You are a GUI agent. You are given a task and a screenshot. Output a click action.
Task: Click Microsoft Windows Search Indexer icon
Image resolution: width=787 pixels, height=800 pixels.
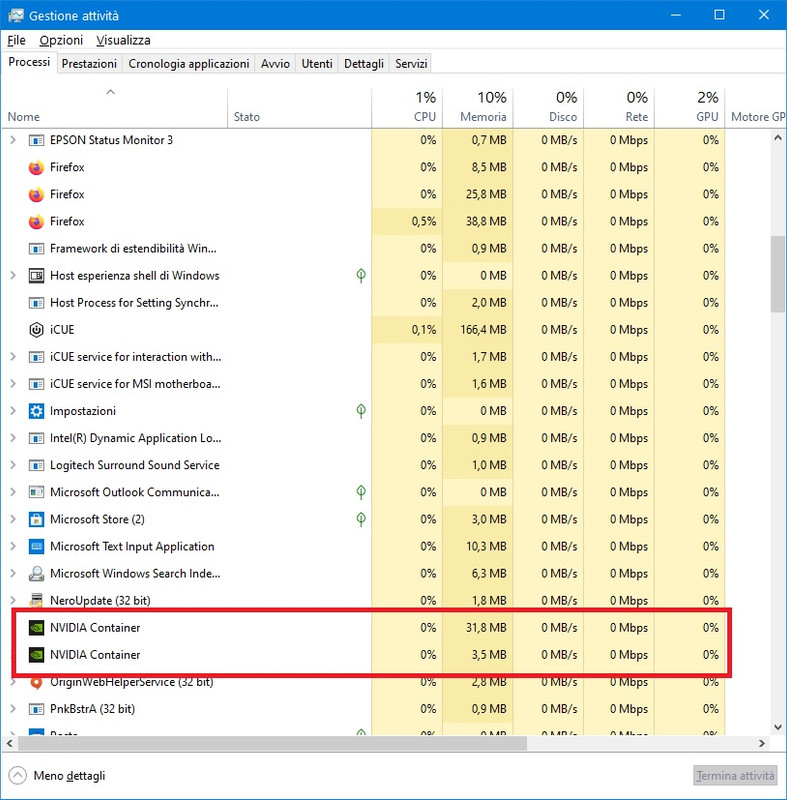[x=36, y=573]
